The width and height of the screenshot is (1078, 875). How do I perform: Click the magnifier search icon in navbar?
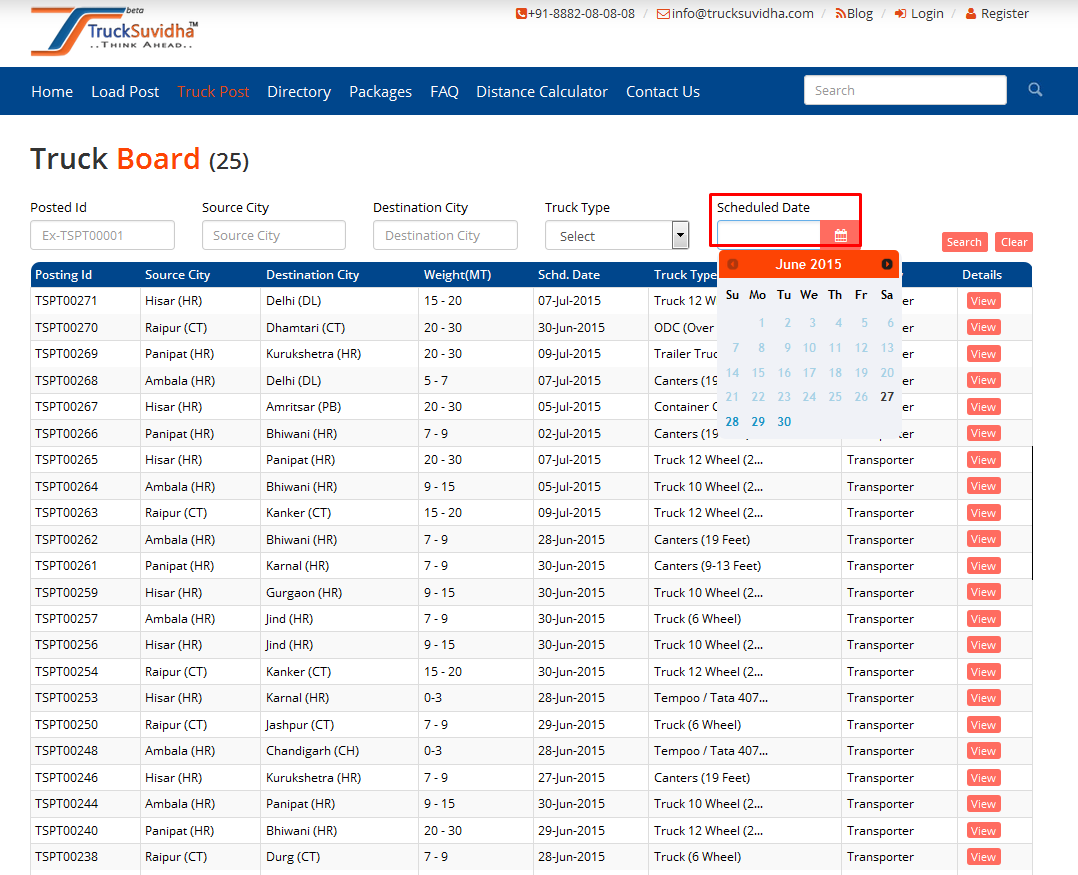tap(1035, 90)
